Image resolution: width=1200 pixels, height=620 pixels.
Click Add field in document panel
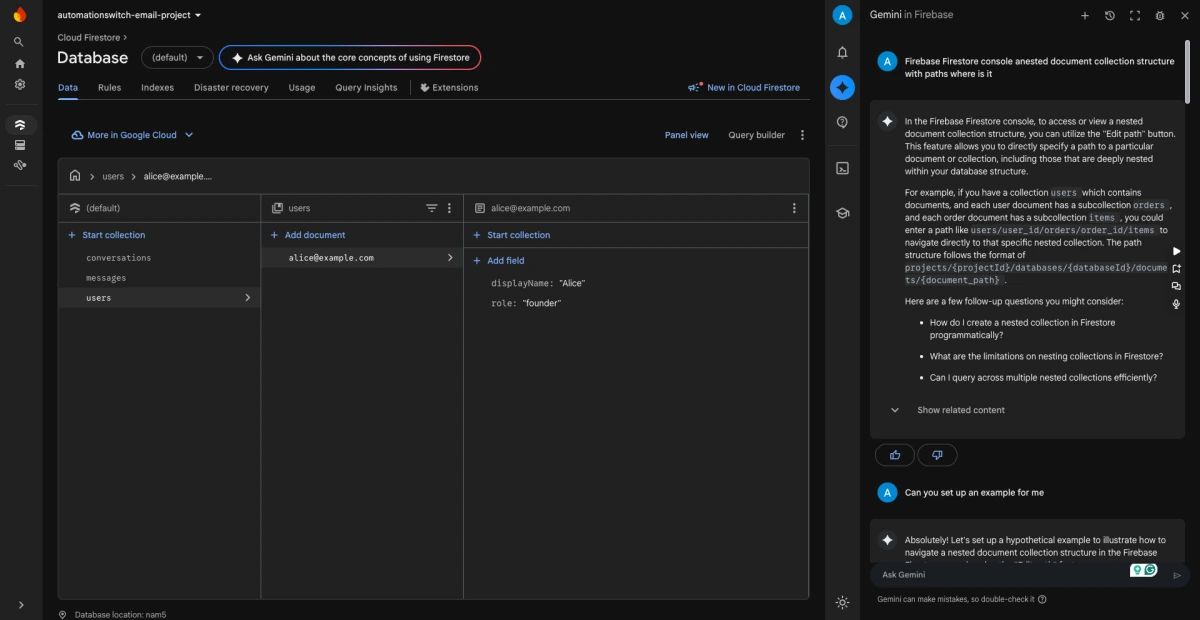(498, 261)
